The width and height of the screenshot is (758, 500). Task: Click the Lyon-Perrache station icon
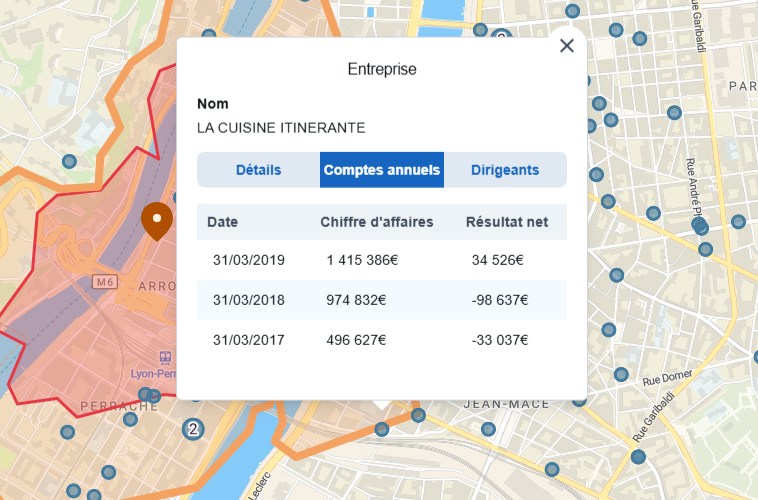[165, 357]
